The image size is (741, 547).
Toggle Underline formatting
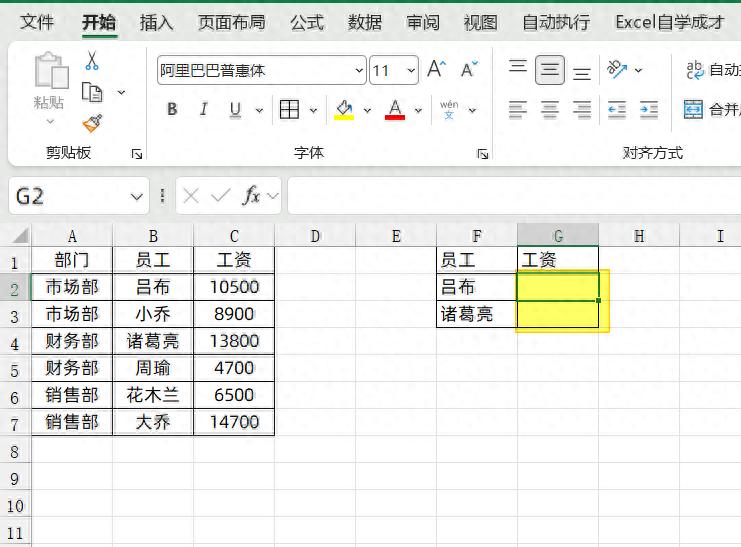click(x=235, y=110)
